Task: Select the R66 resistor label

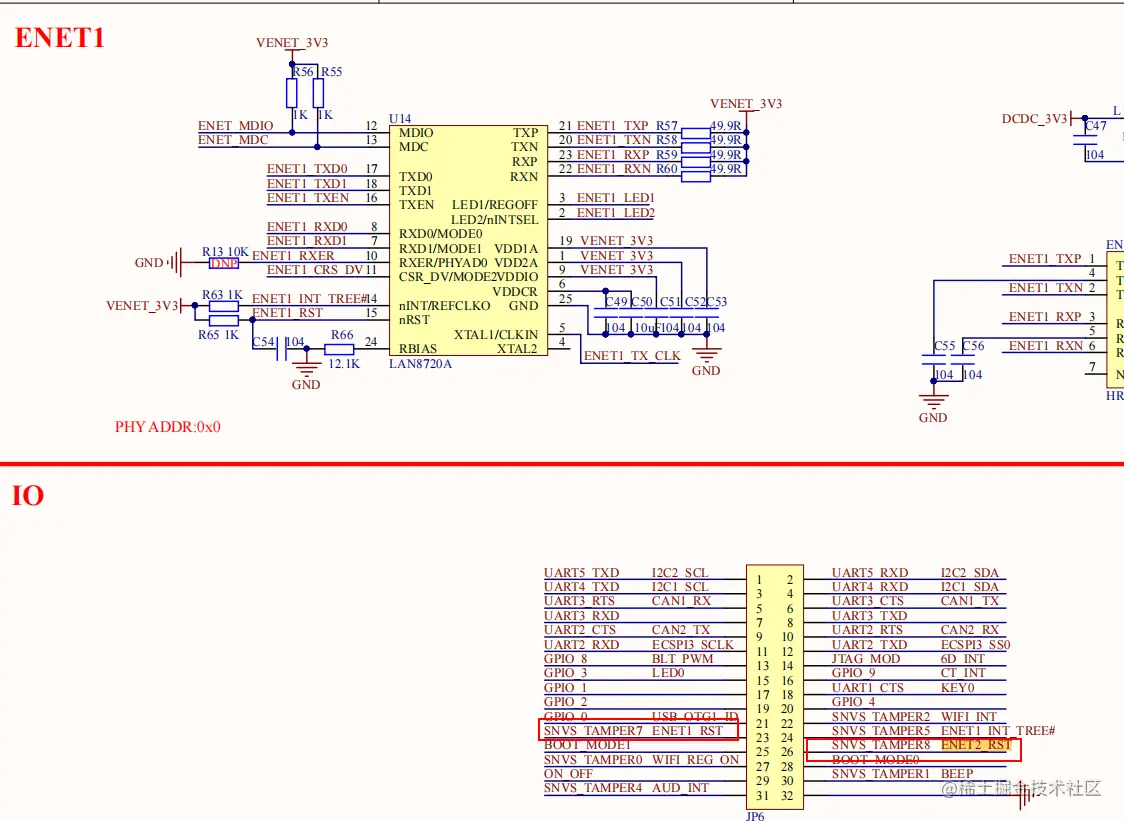Action: coord(342,335)
